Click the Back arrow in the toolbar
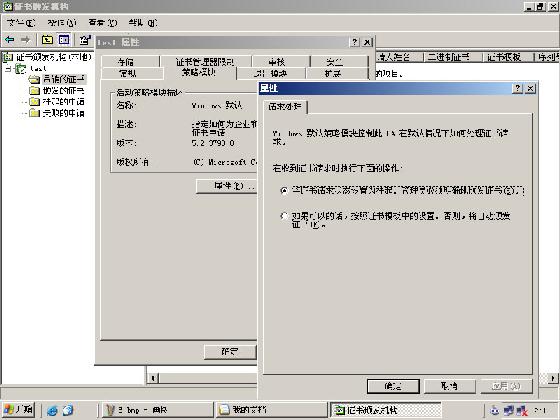 [10, 40]
